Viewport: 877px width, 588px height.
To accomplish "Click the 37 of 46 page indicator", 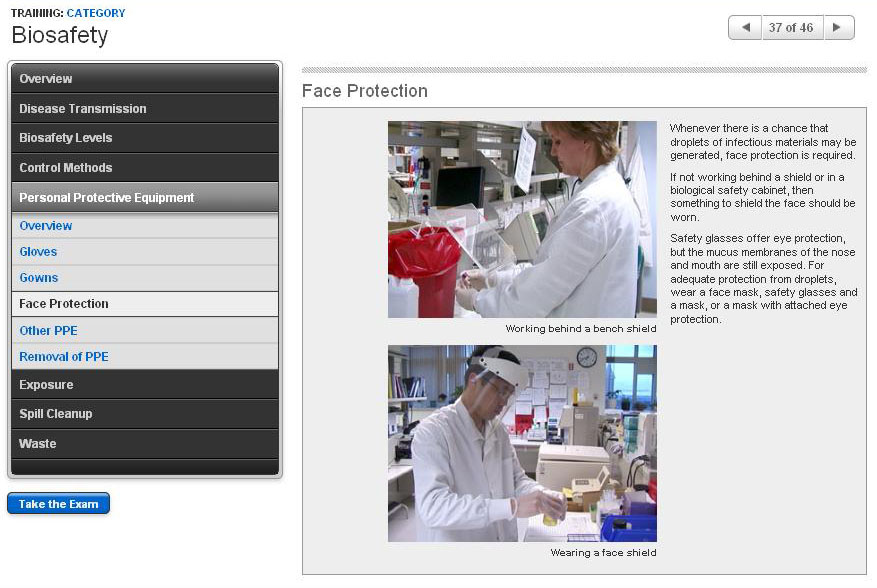I will click(x=791, y=28).
